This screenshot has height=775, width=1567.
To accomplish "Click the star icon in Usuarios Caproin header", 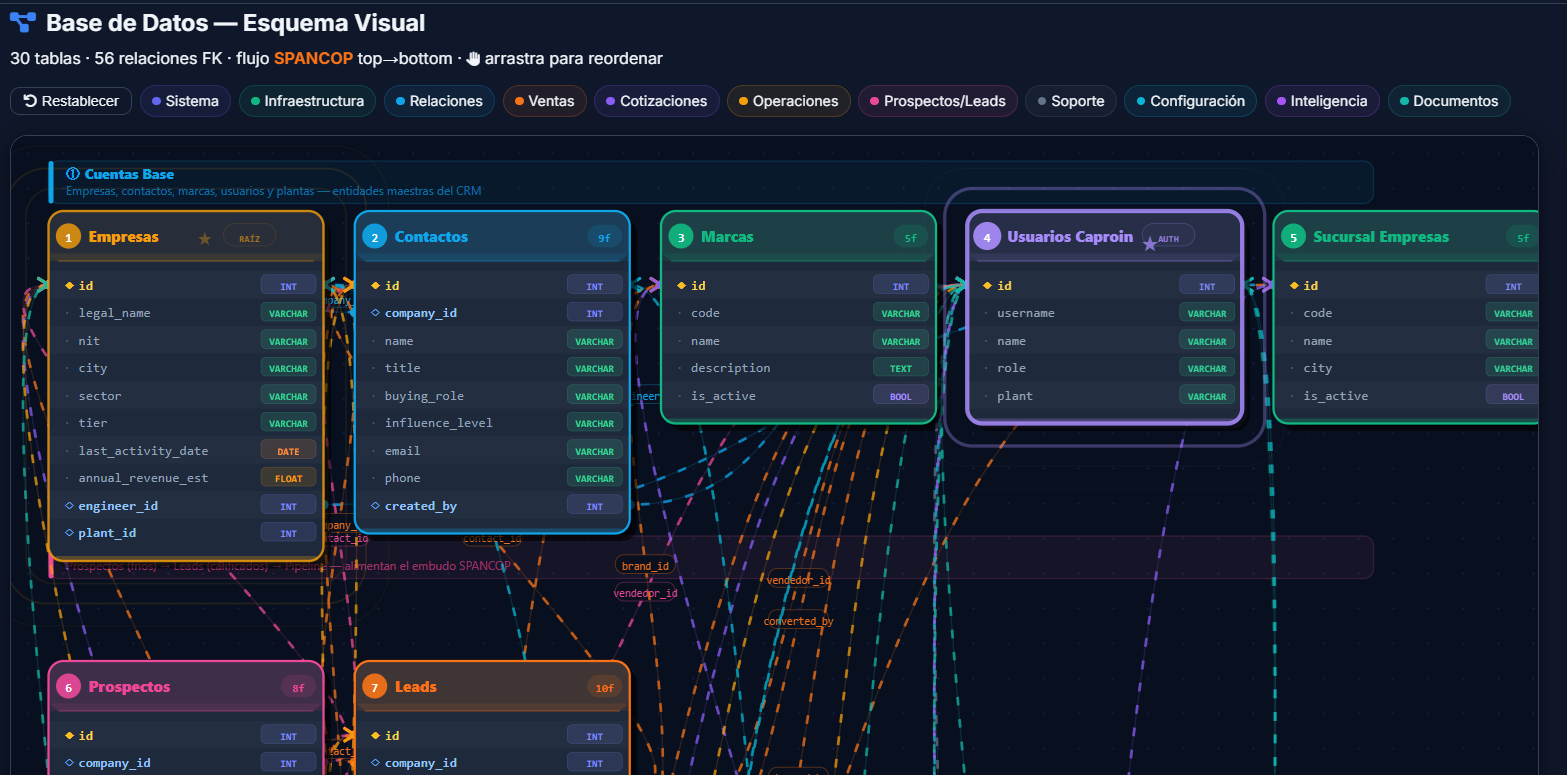I will coord(1150,244).
